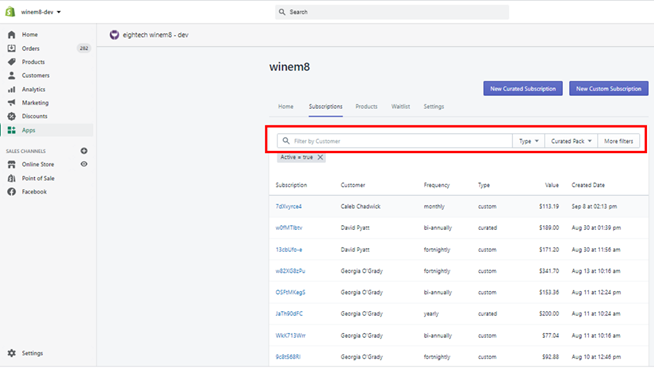Click the Online Store storefront icon
Image resolution: width=654 pixels, height=368 pixels.
tap(12, 164)
